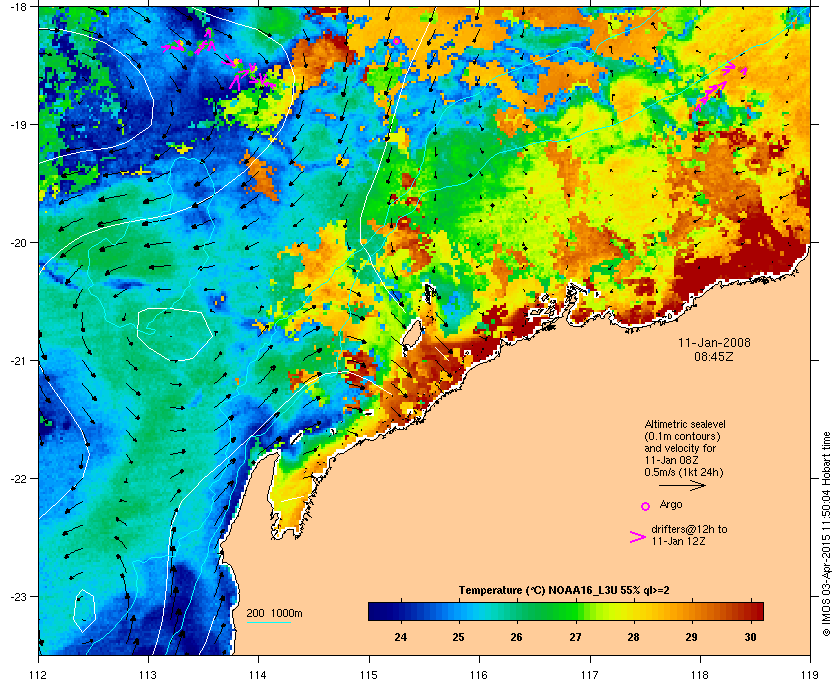
Task: Click the colorbar tick label 30
Action: coord(750,637)
